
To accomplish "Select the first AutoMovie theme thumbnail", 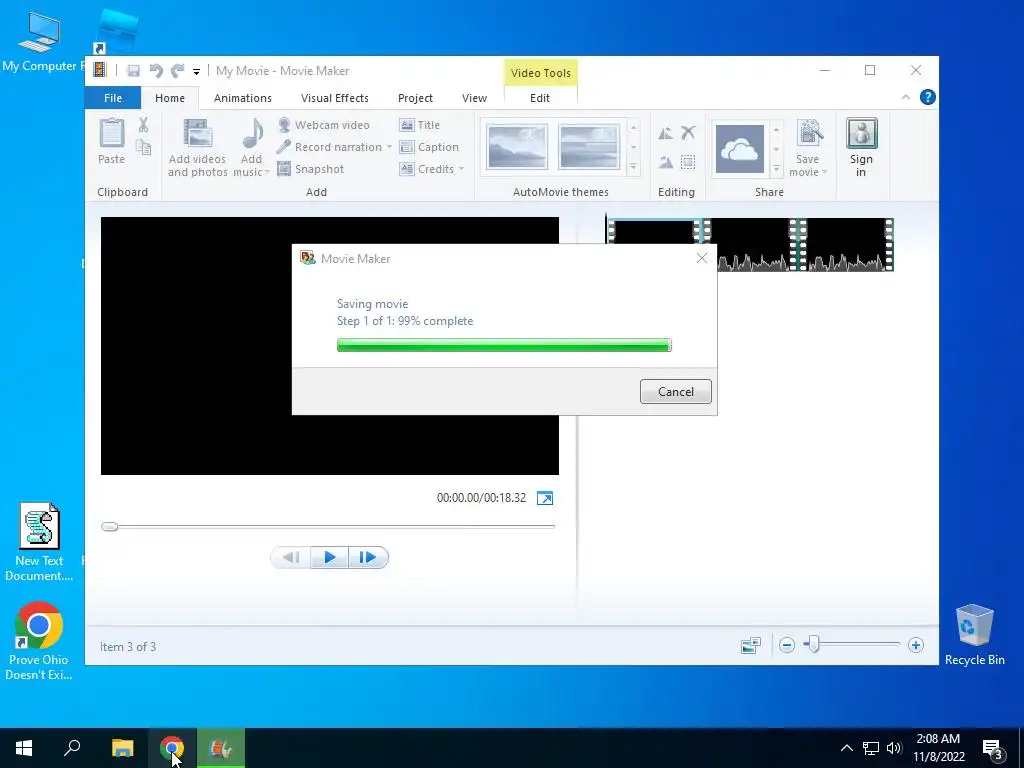I will coord(517,147).
